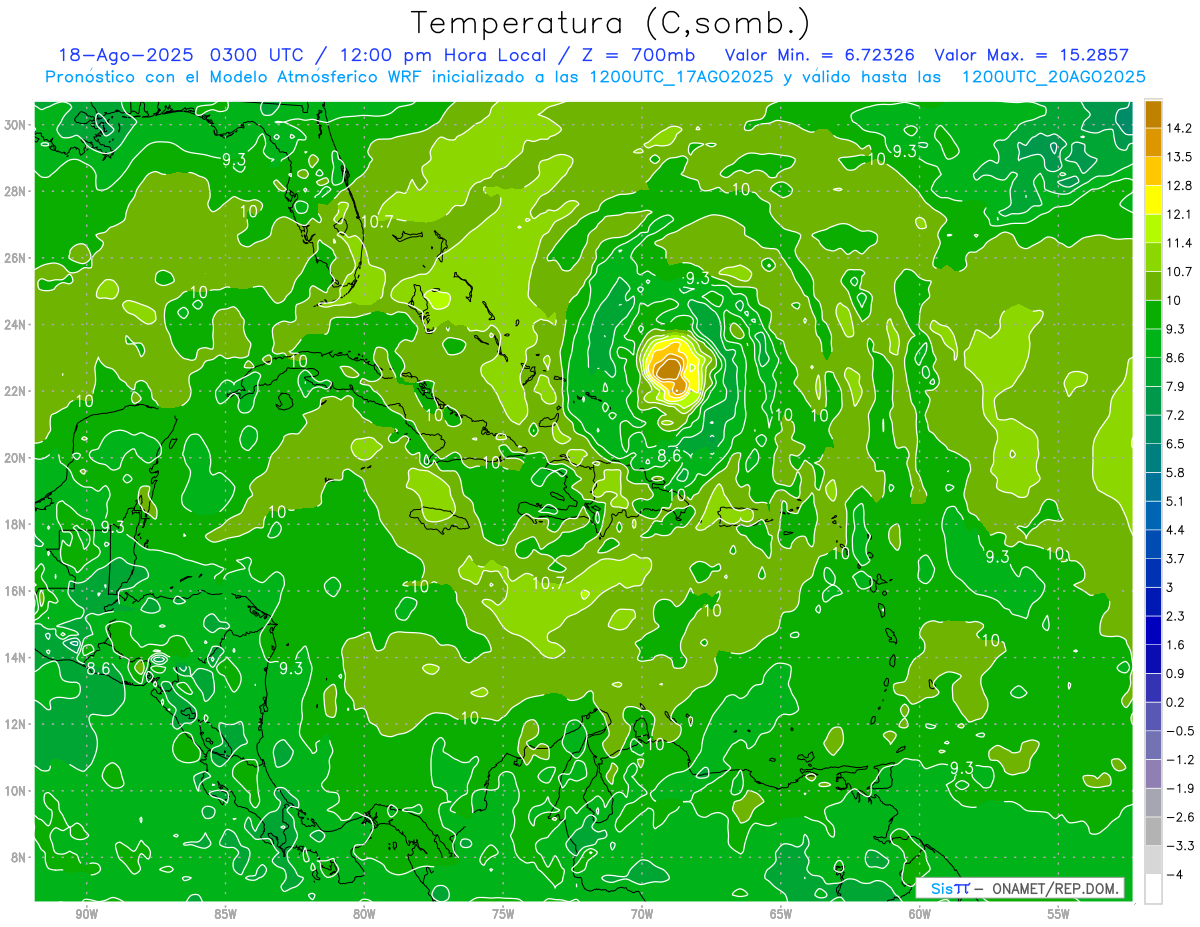The image size is (1200, 927).
Task: Click the 65W longitude label
Action: 781,914
